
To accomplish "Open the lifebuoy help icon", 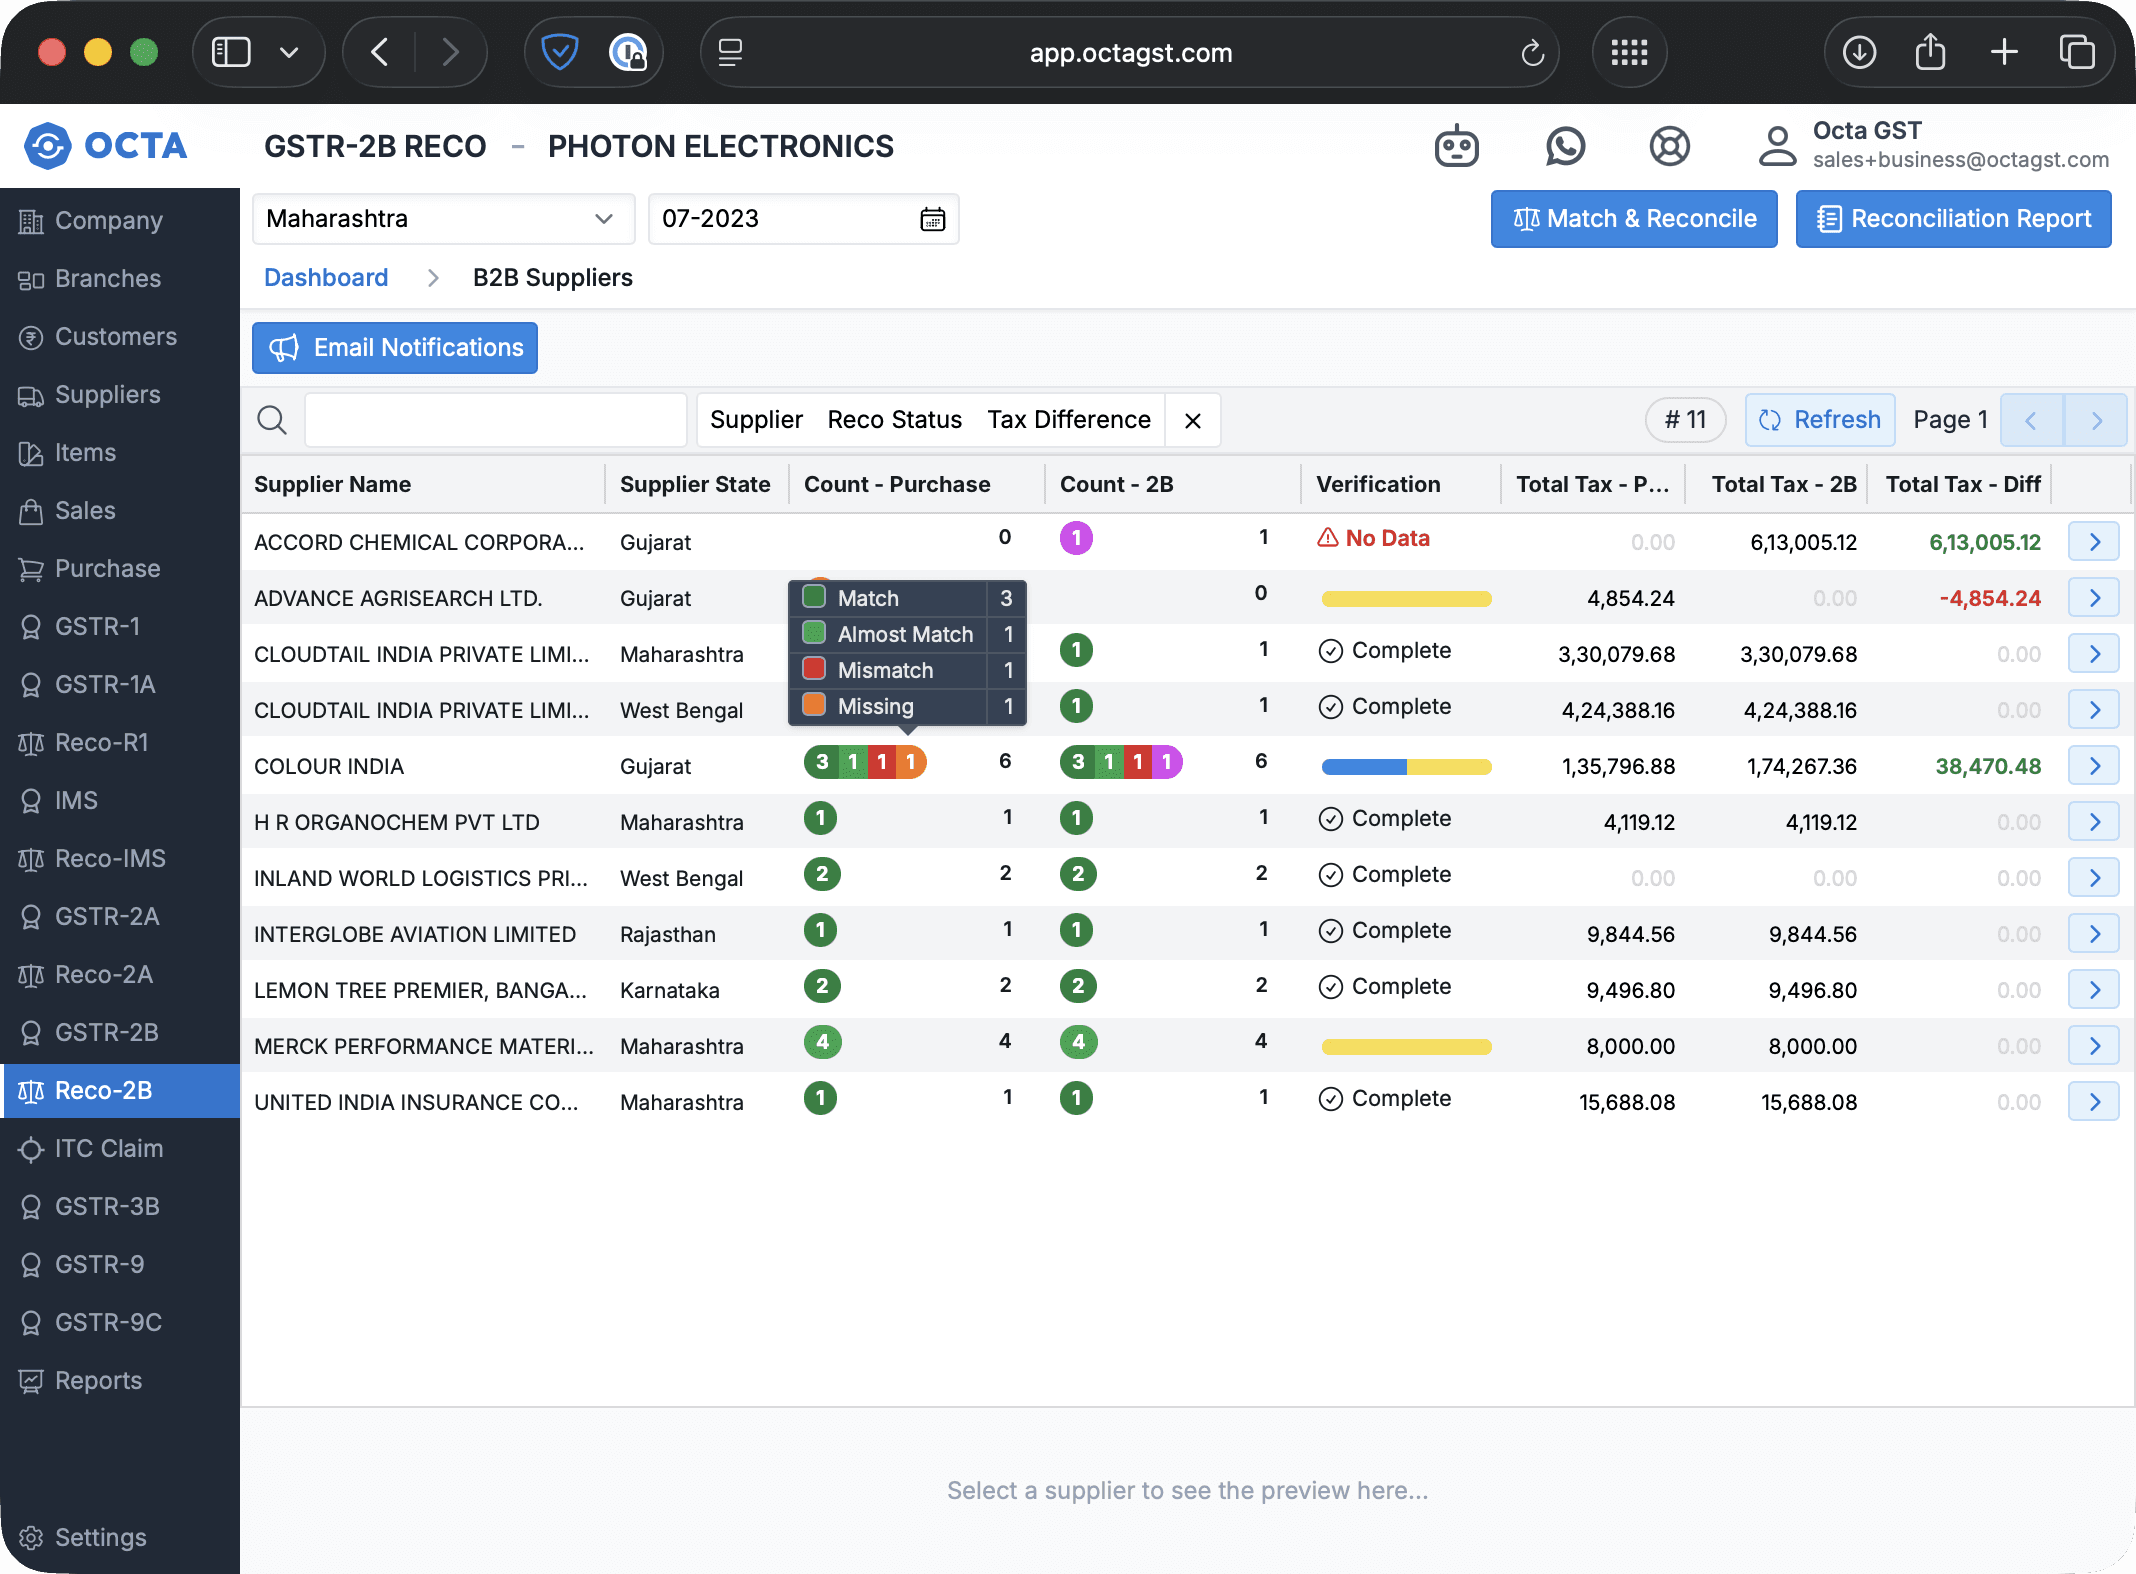I will [x=1669, y=147].
